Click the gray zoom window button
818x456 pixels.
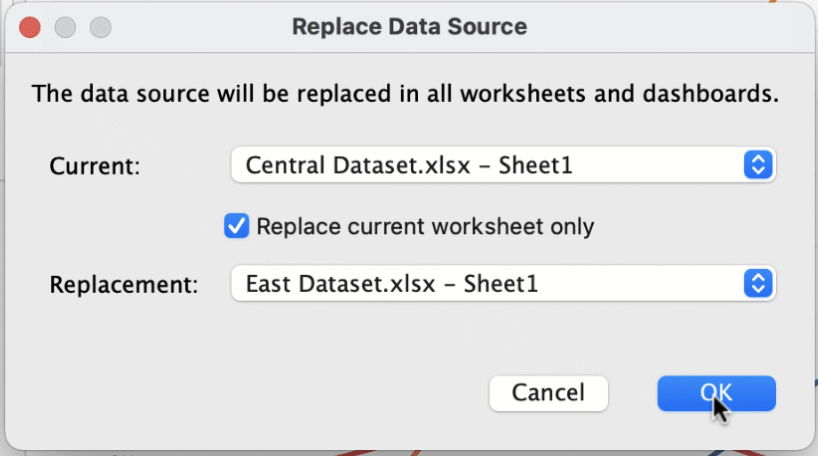point(100,27)
